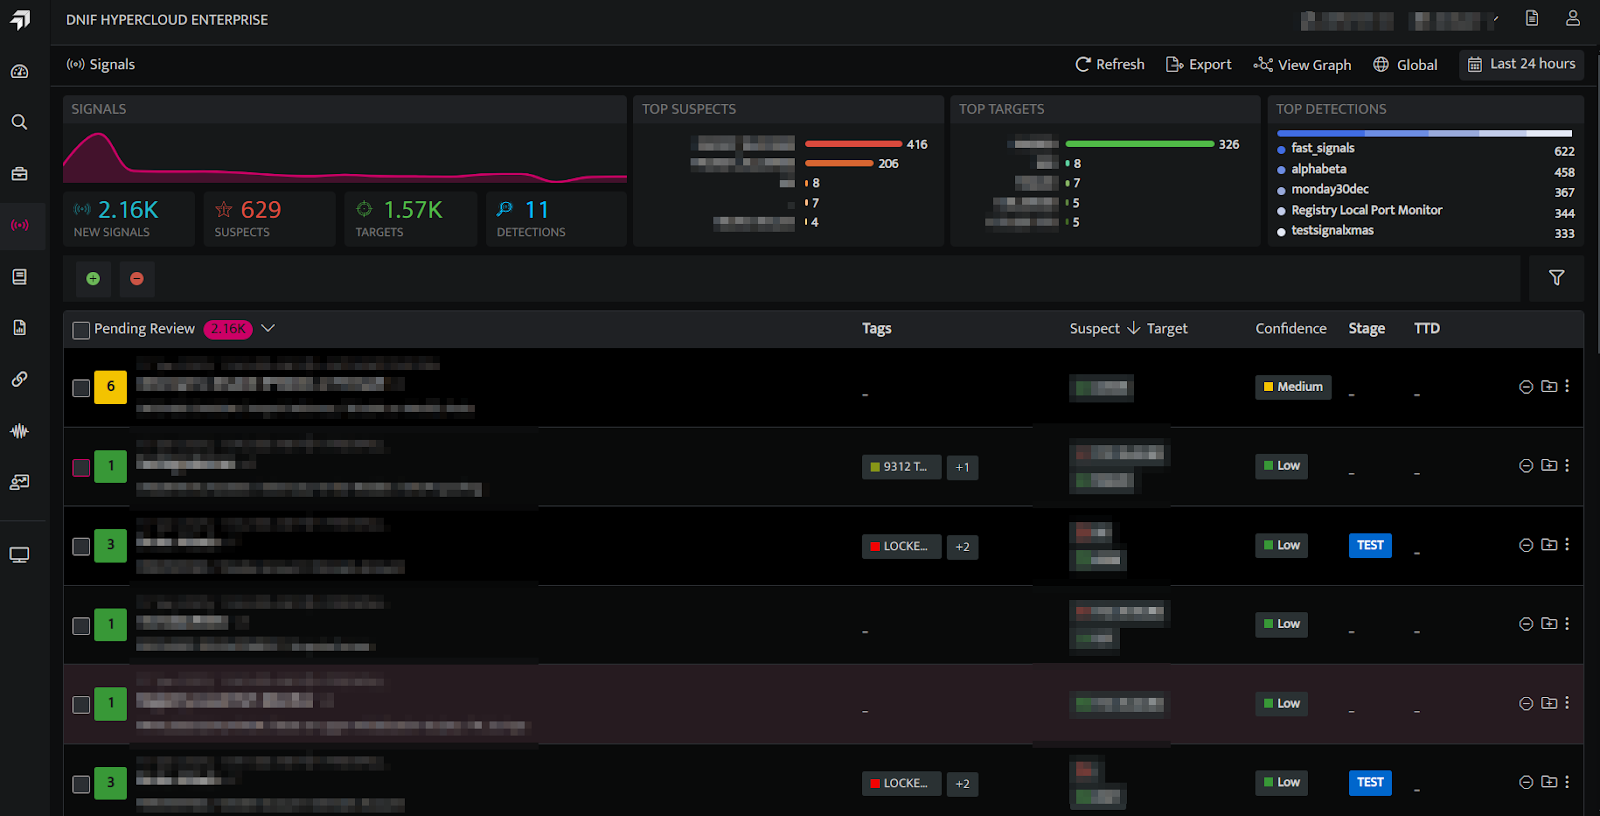The width and height of the screenshot is (1600, 816).
Task: Click the green plus circle button
Action: coord(93,279)
